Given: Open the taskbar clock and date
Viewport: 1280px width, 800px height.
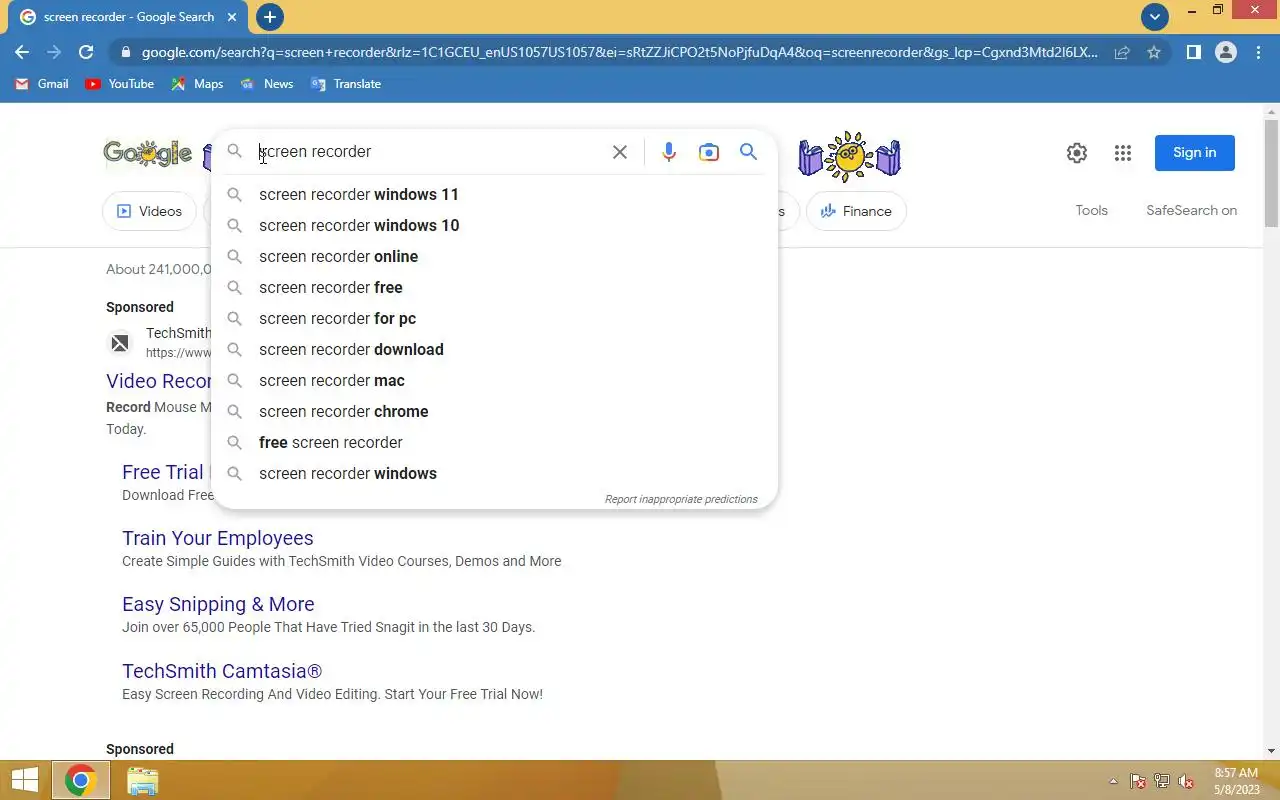Looking at the screenshot, I should (x=1237, y=781).
